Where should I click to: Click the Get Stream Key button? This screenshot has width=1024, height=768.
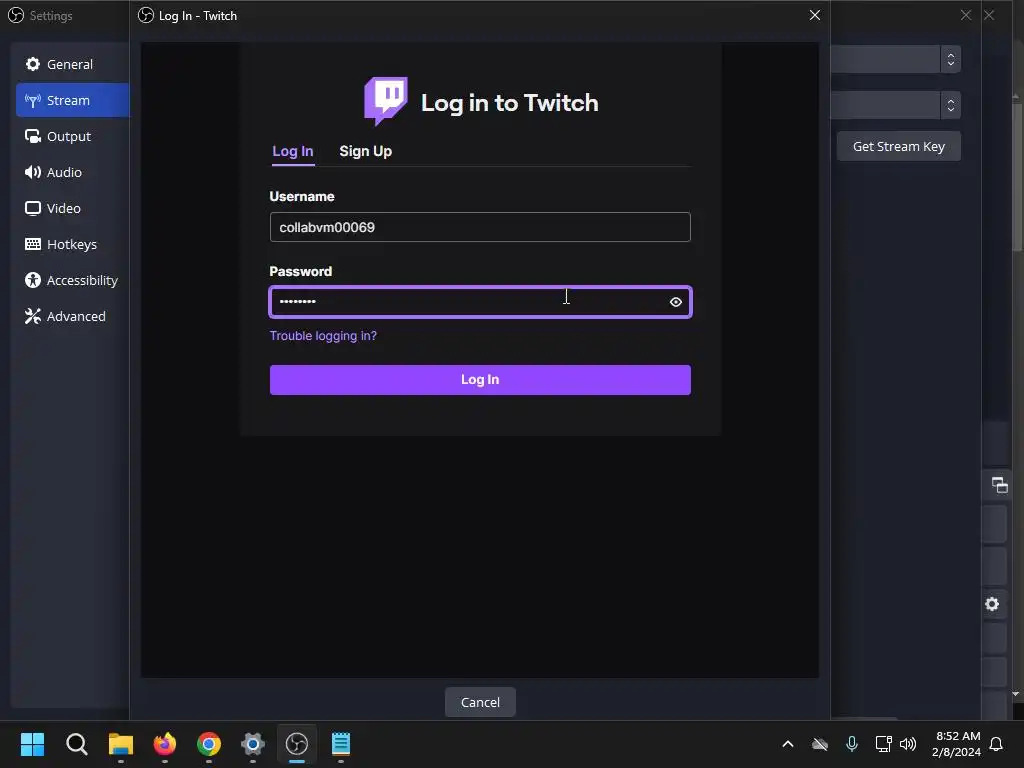[x=899, y=146]
